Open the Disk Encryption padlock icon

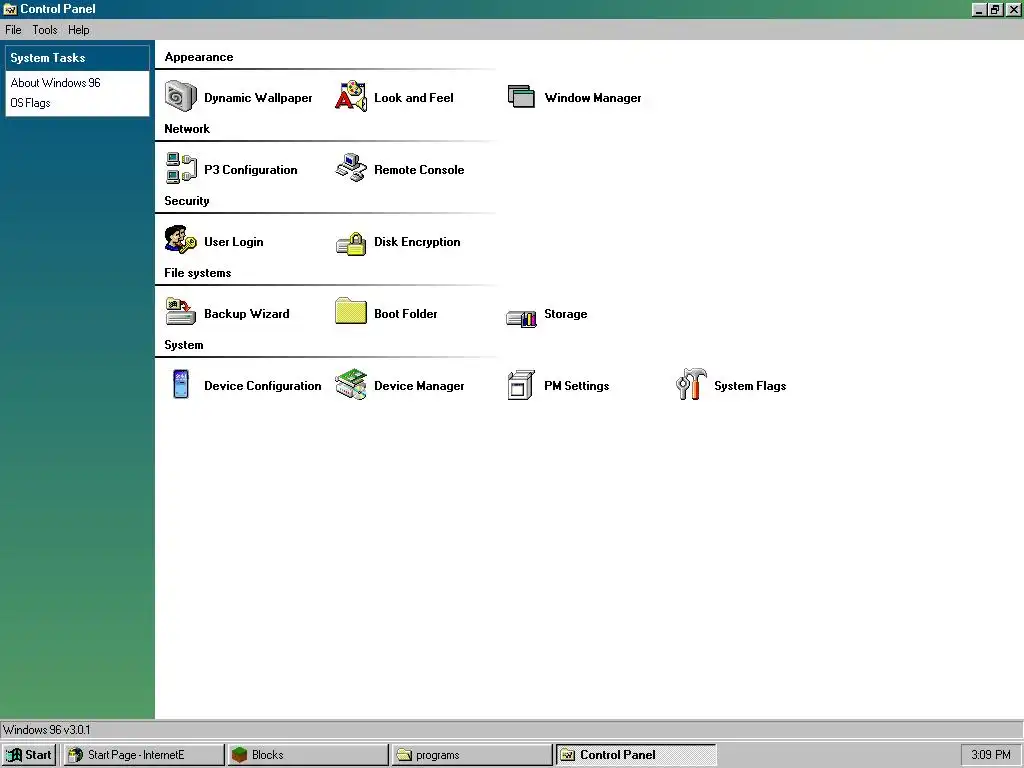pyautogui.click(x=351, y=243)
